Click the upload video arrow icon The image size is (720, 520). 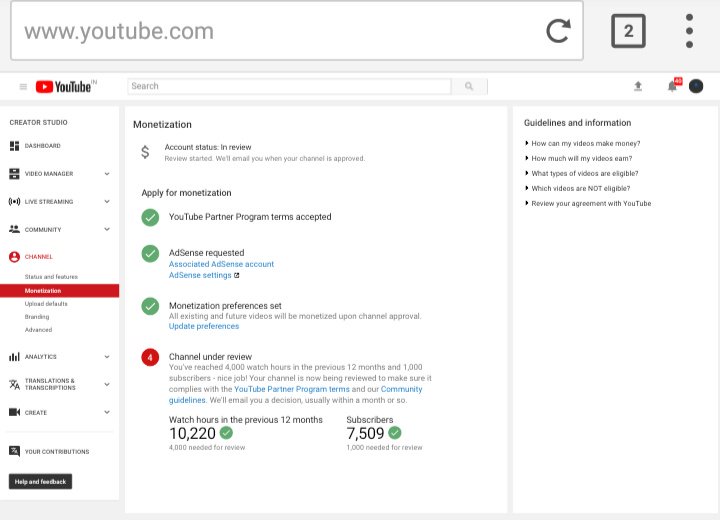[638, 86]
